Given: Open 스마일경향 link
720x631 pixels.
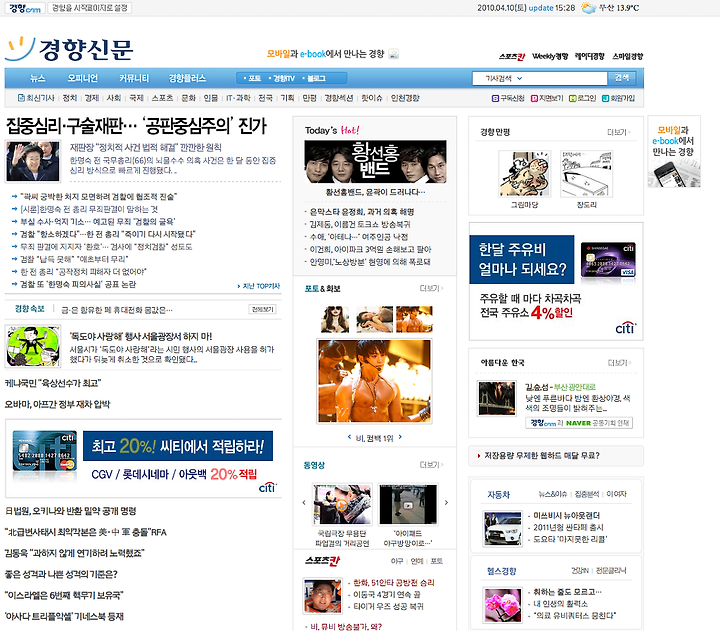Looking at the screenshot, I should tap(628, 56).
